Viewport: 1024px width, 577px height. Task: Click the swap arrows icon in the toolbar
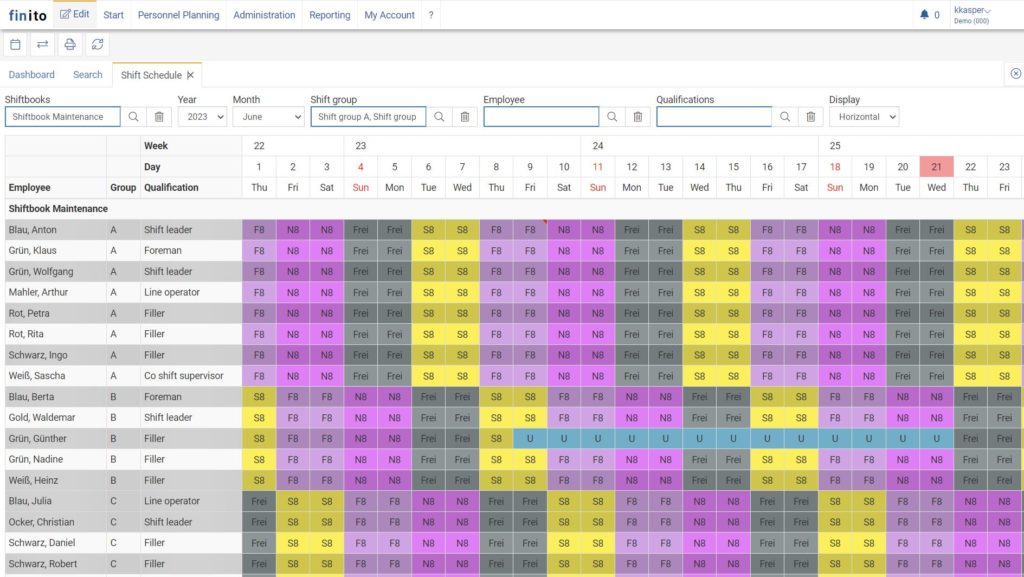(41, 44)
